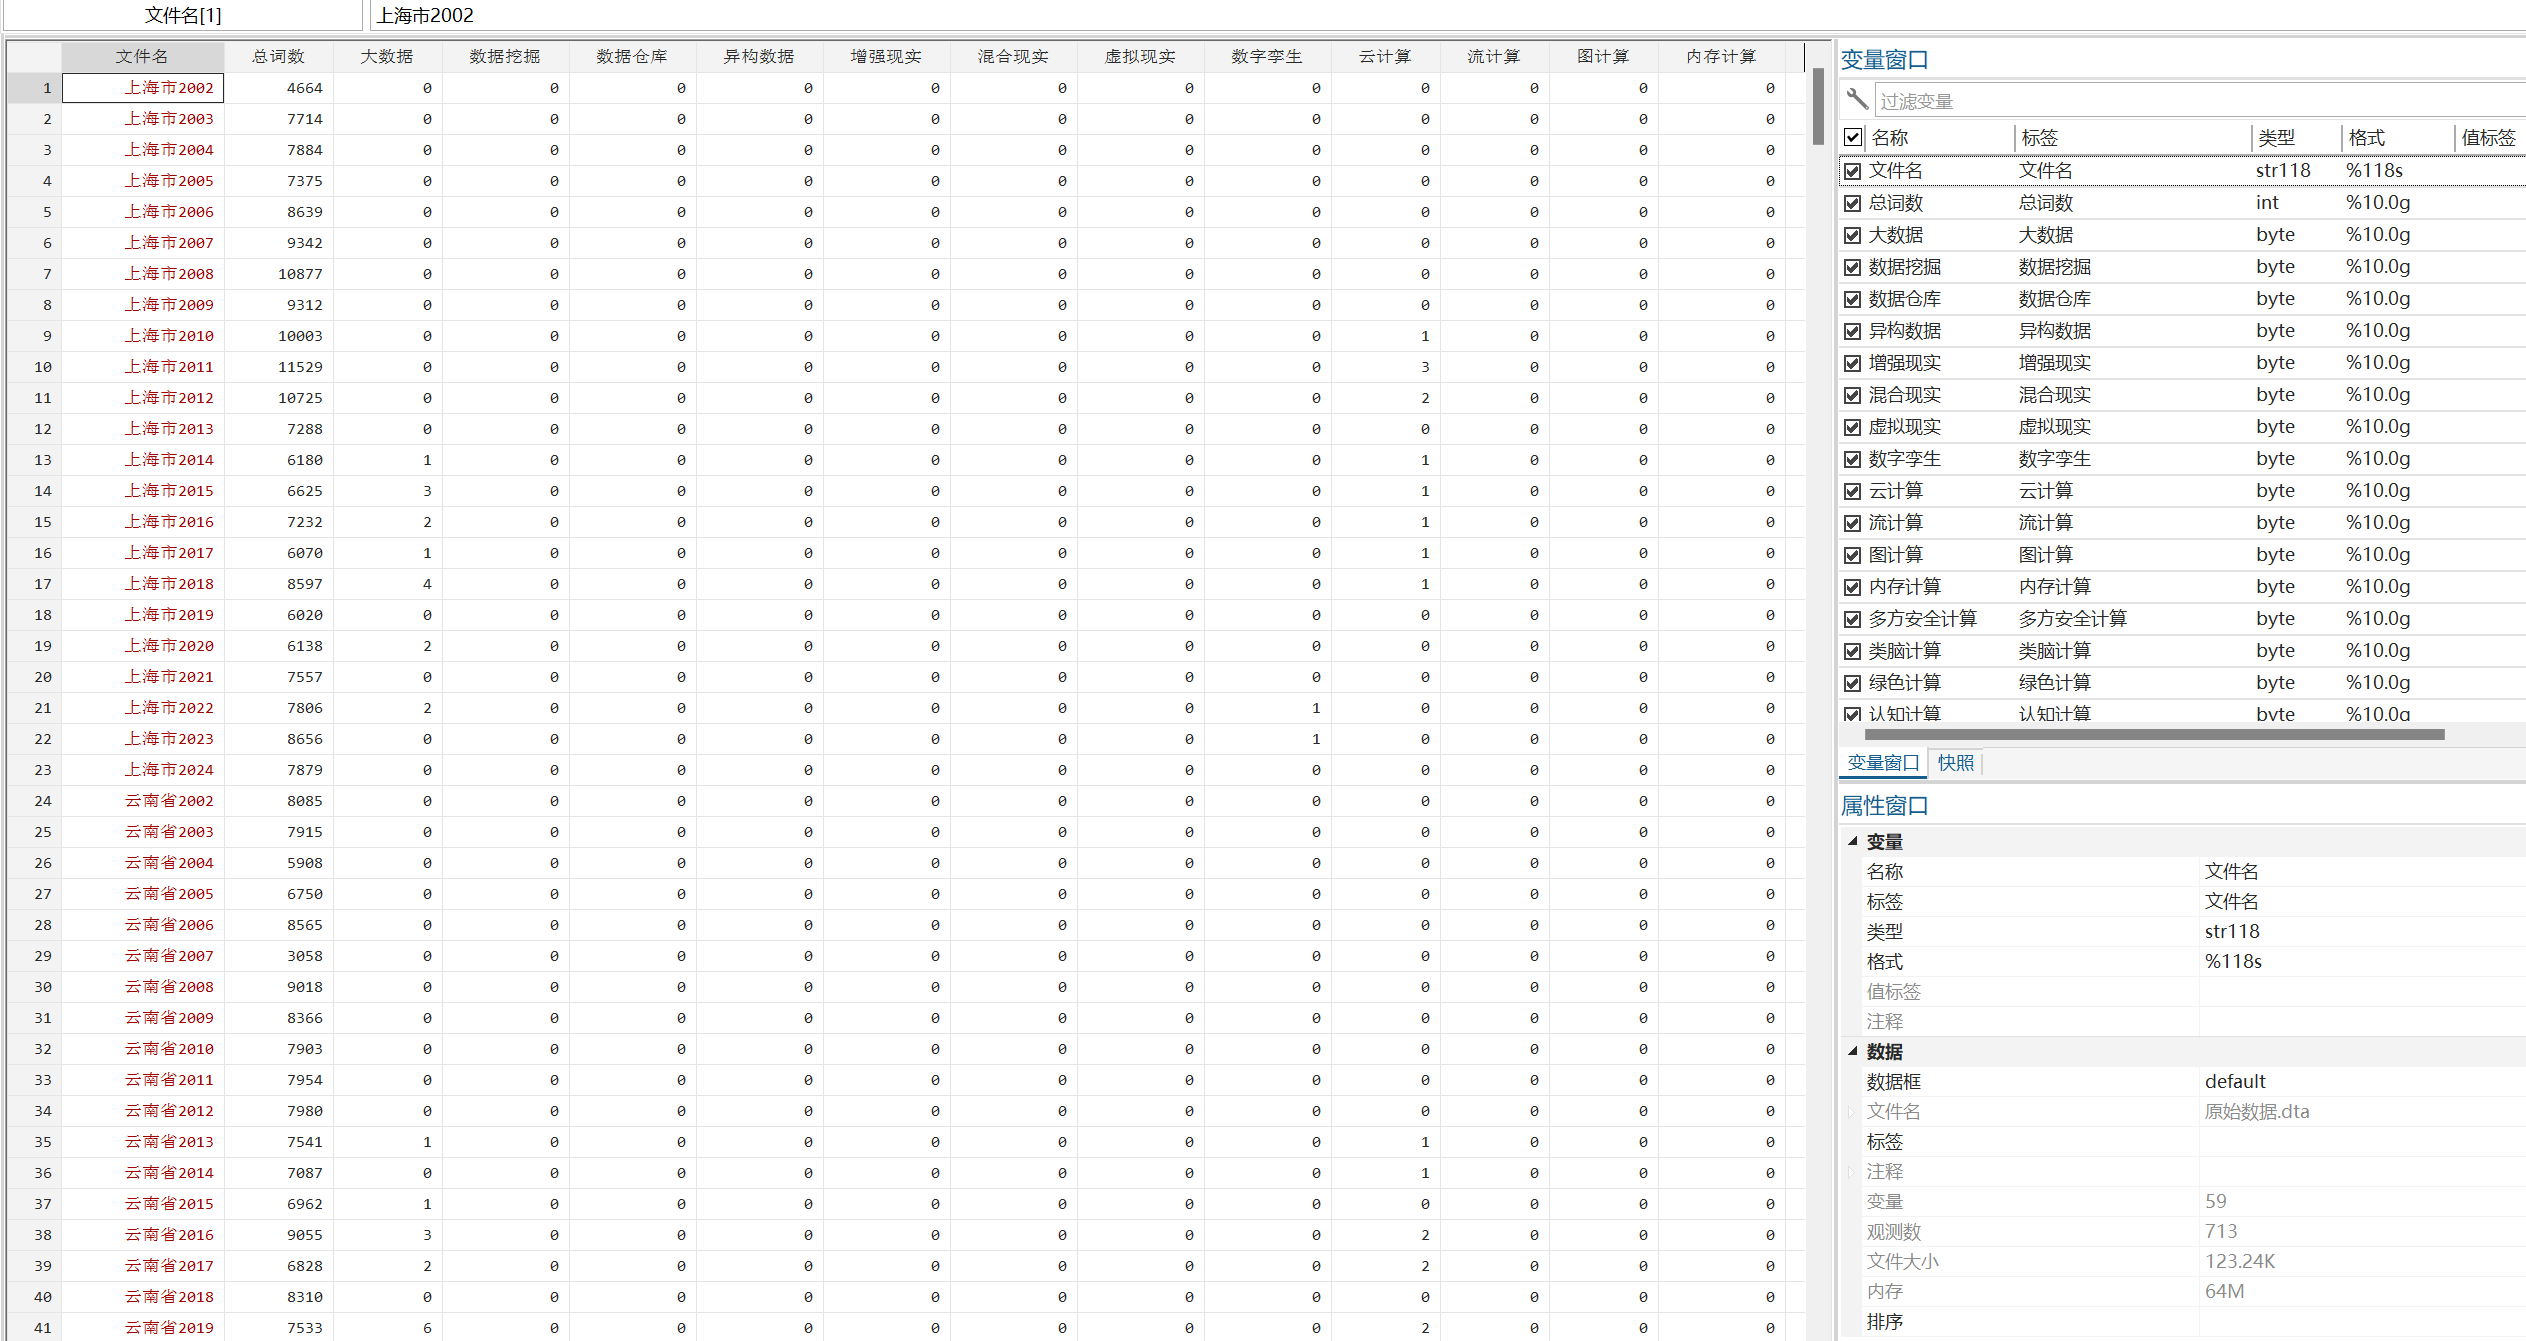Viewport: 2526px width, 1341px height.
Task: Collapse the 变量 section in properties window
Action: 1853,841
